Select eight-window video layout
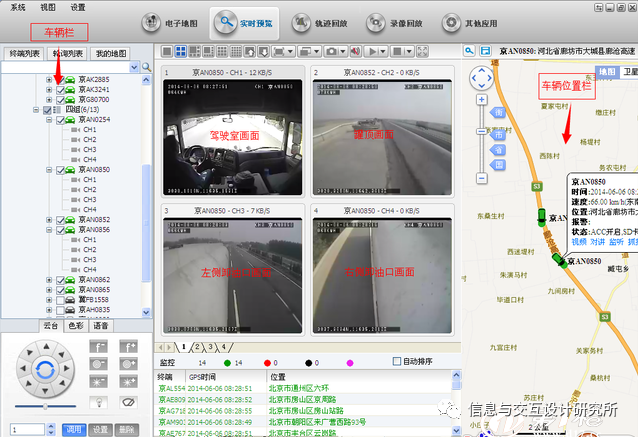This screenshot has width=638, height=437. (x=208, y=51)
